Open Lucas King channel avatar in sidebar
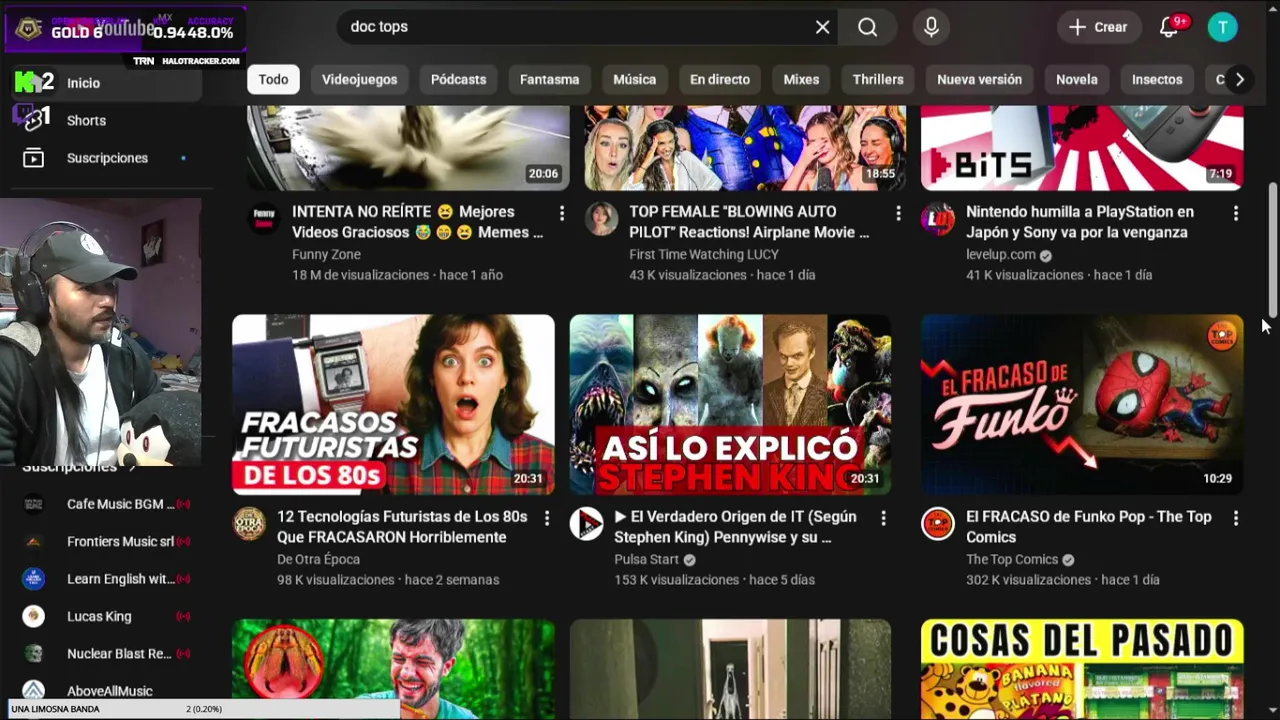The height and width of the screenshot is (720, 1280). pyautogui.click(x=34, y=616)
